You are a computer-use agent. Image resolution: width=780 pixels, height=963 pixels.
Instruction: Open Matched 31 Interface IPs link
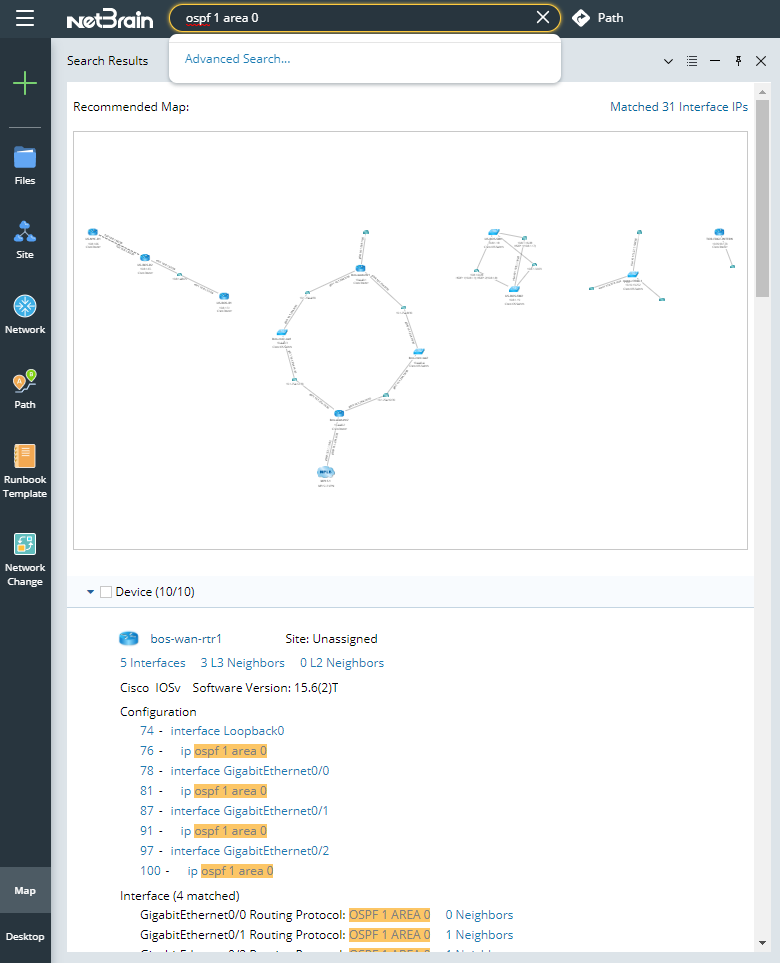point(678,107)
